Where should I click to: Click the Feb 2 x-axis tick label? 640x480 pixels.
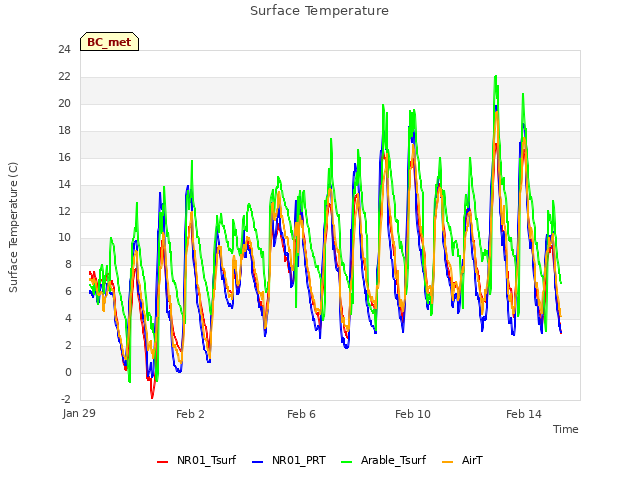pos(190,414)
